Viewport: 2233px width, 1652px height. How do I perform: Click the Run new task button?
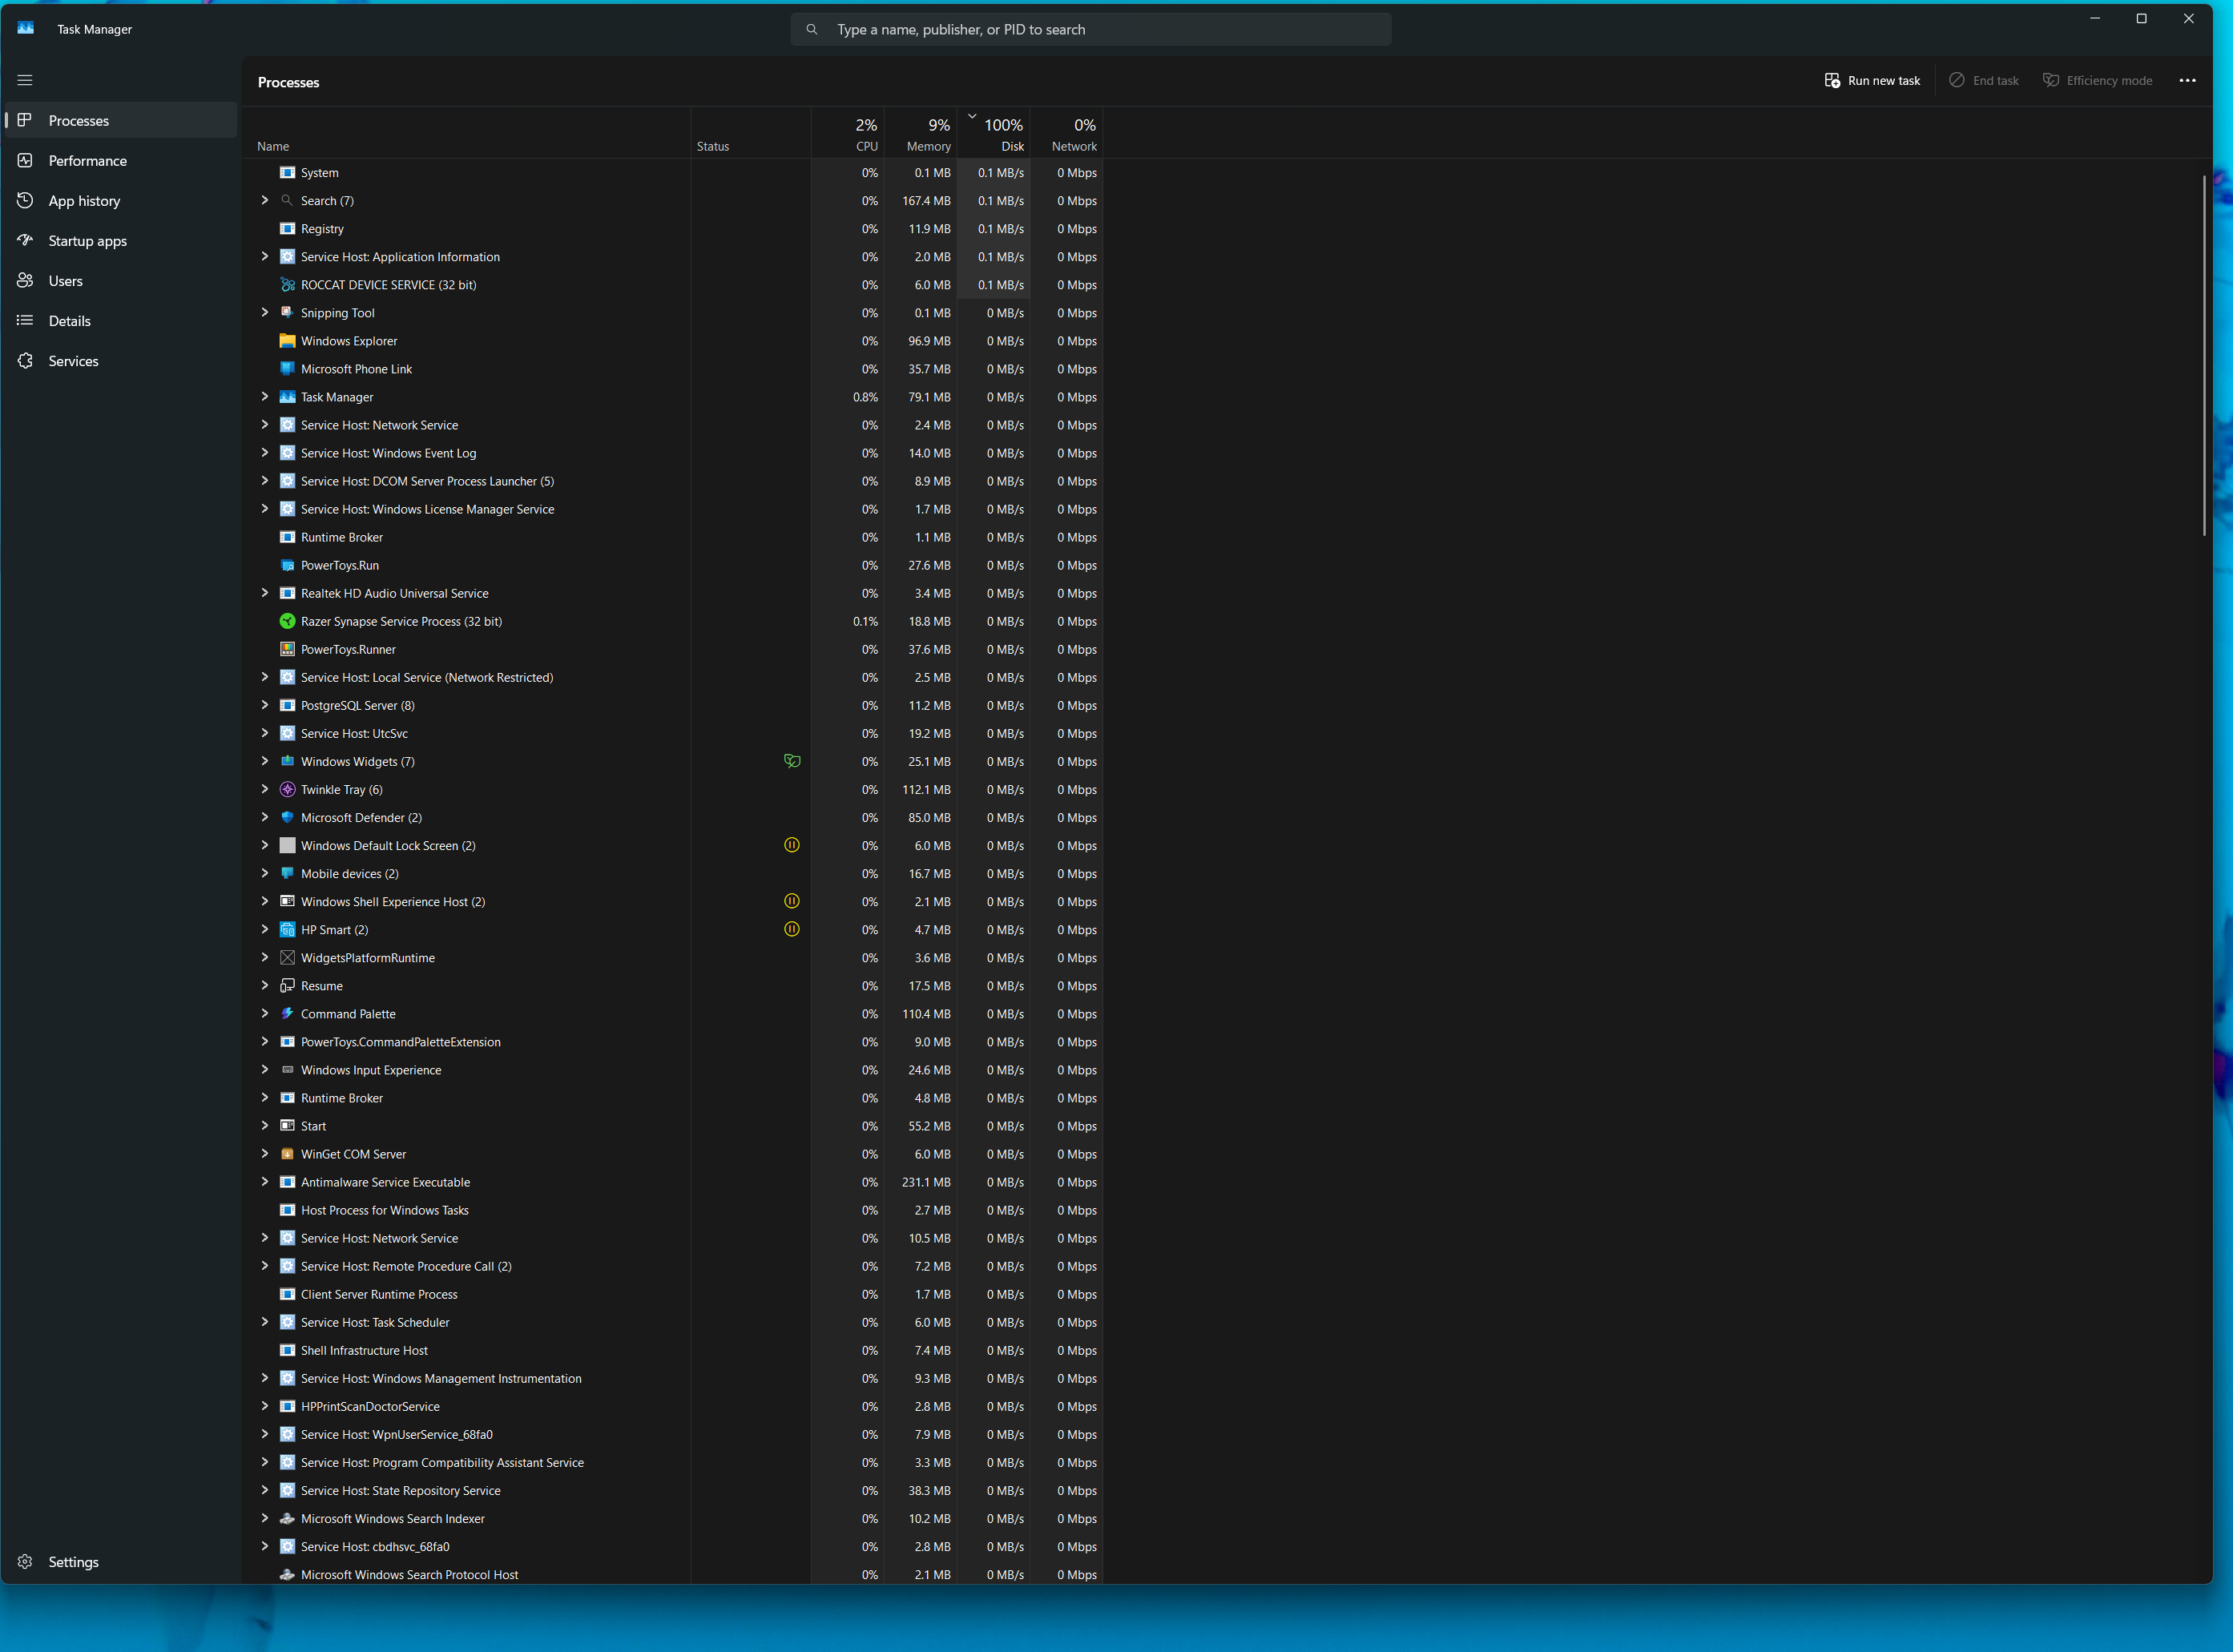click(1872, 80)
